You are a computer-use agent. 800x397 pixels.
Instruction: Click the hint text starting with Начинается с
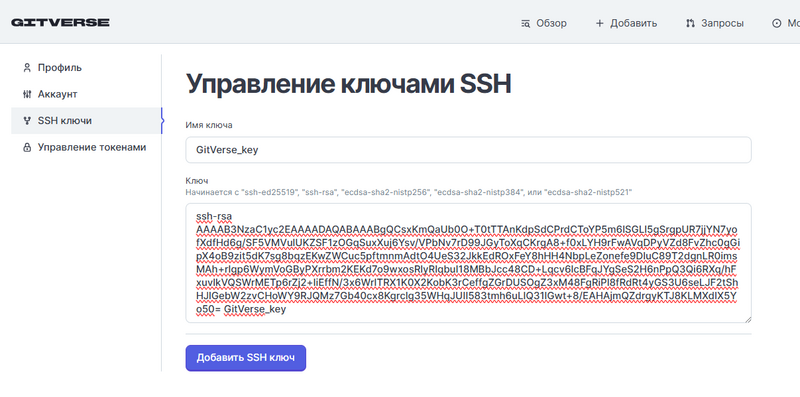[409, 192]
